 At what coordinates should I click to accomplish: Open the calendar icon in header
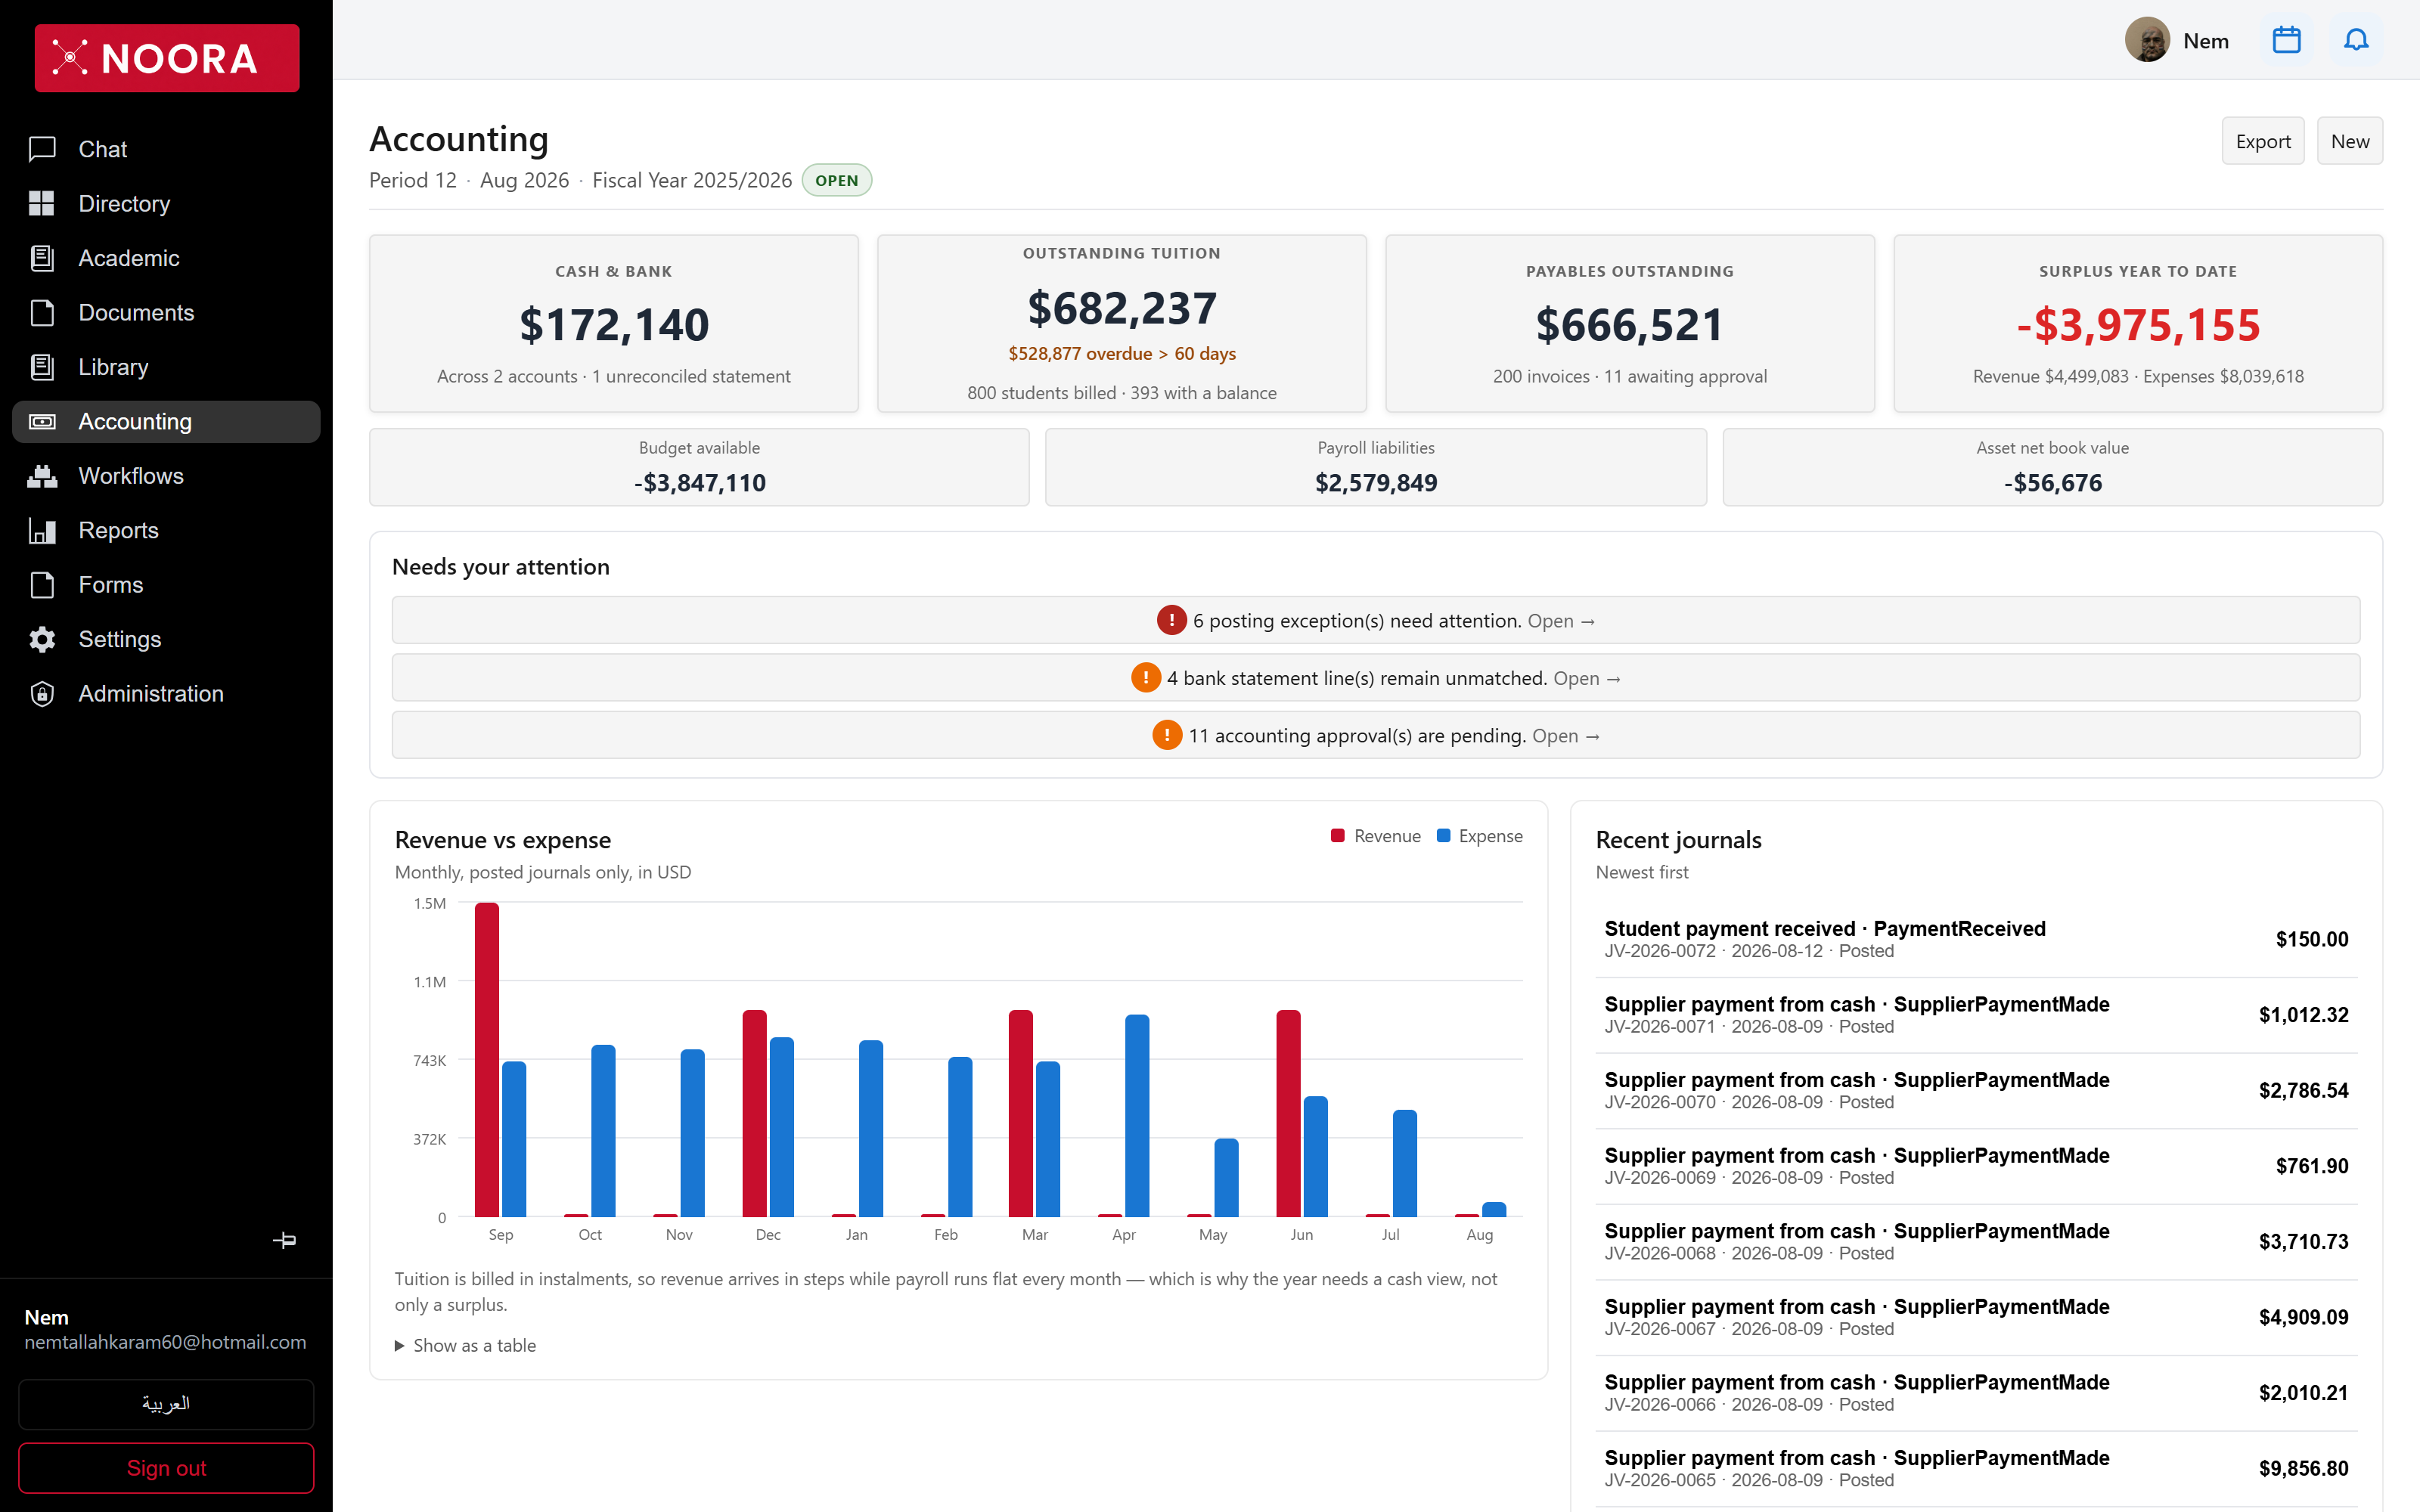[2286, 40]
